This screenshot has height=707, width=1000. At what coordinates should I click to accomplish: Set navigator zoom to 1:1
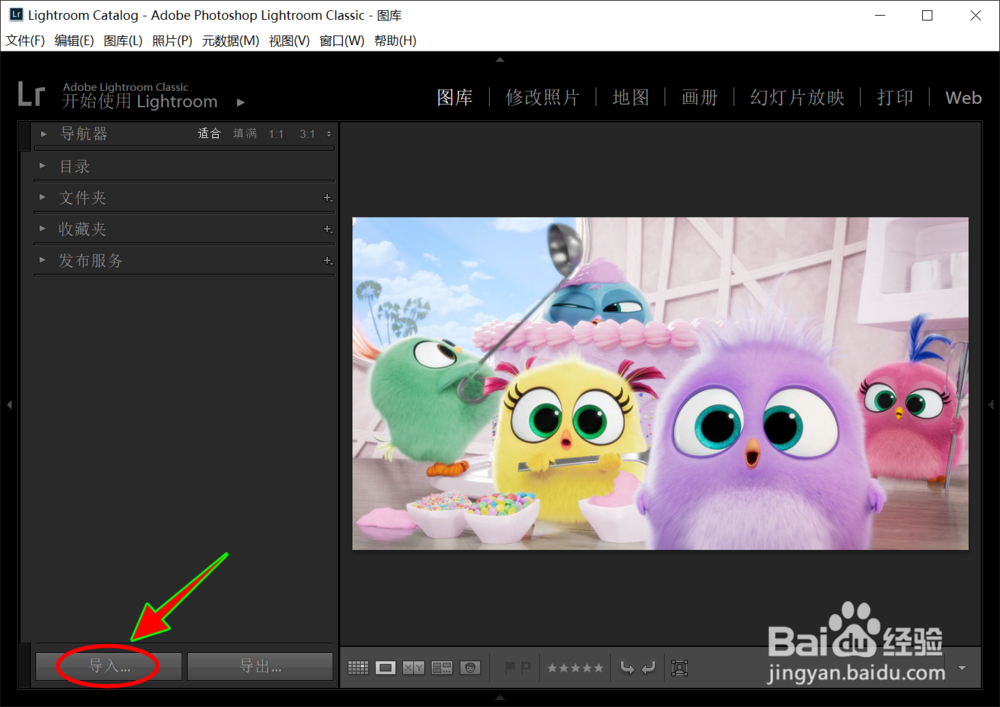coord(276,134)
